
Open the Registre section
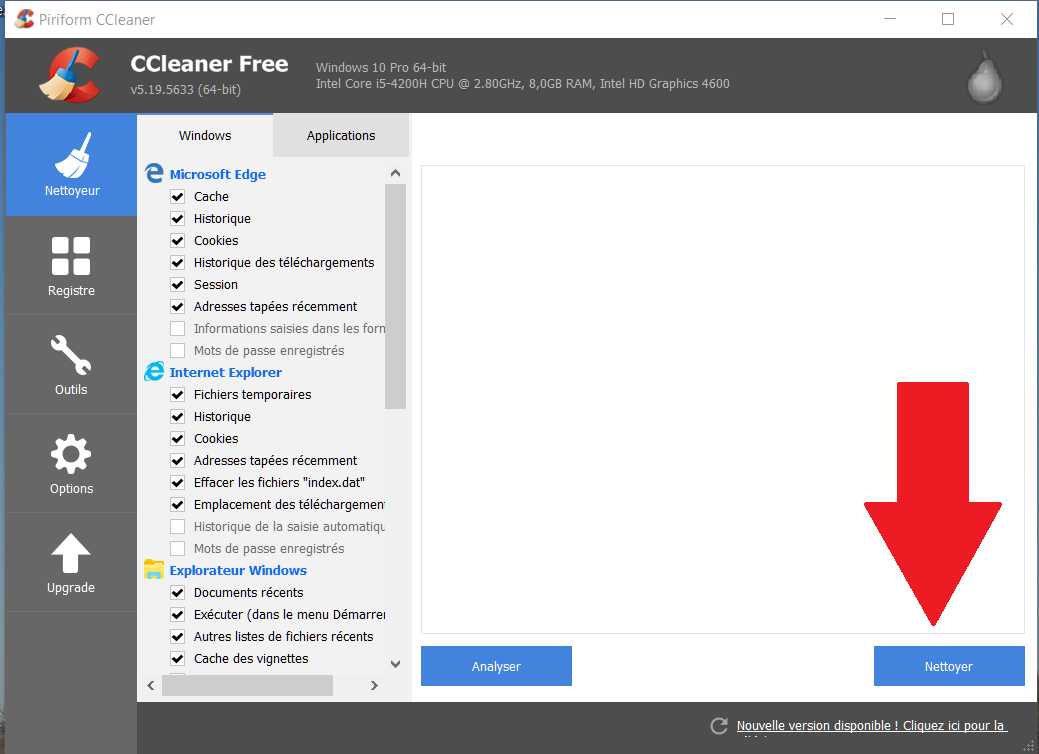coord(71,266)
